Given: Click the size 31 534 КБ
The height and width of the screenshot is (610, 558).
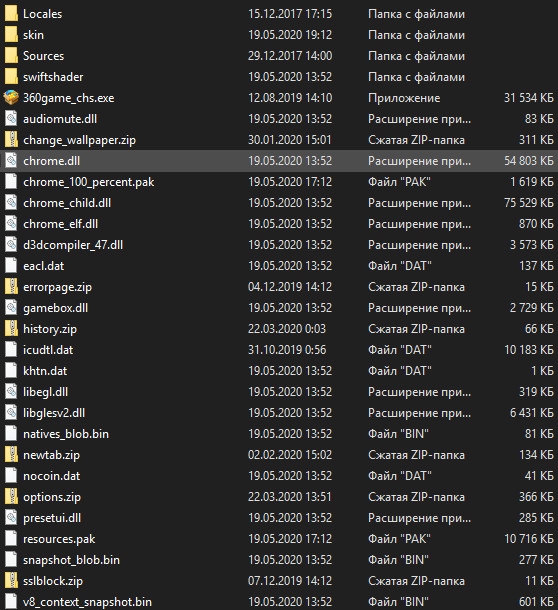Looking at the screenshot, I should pyautogui.click(x=529, y=98).
